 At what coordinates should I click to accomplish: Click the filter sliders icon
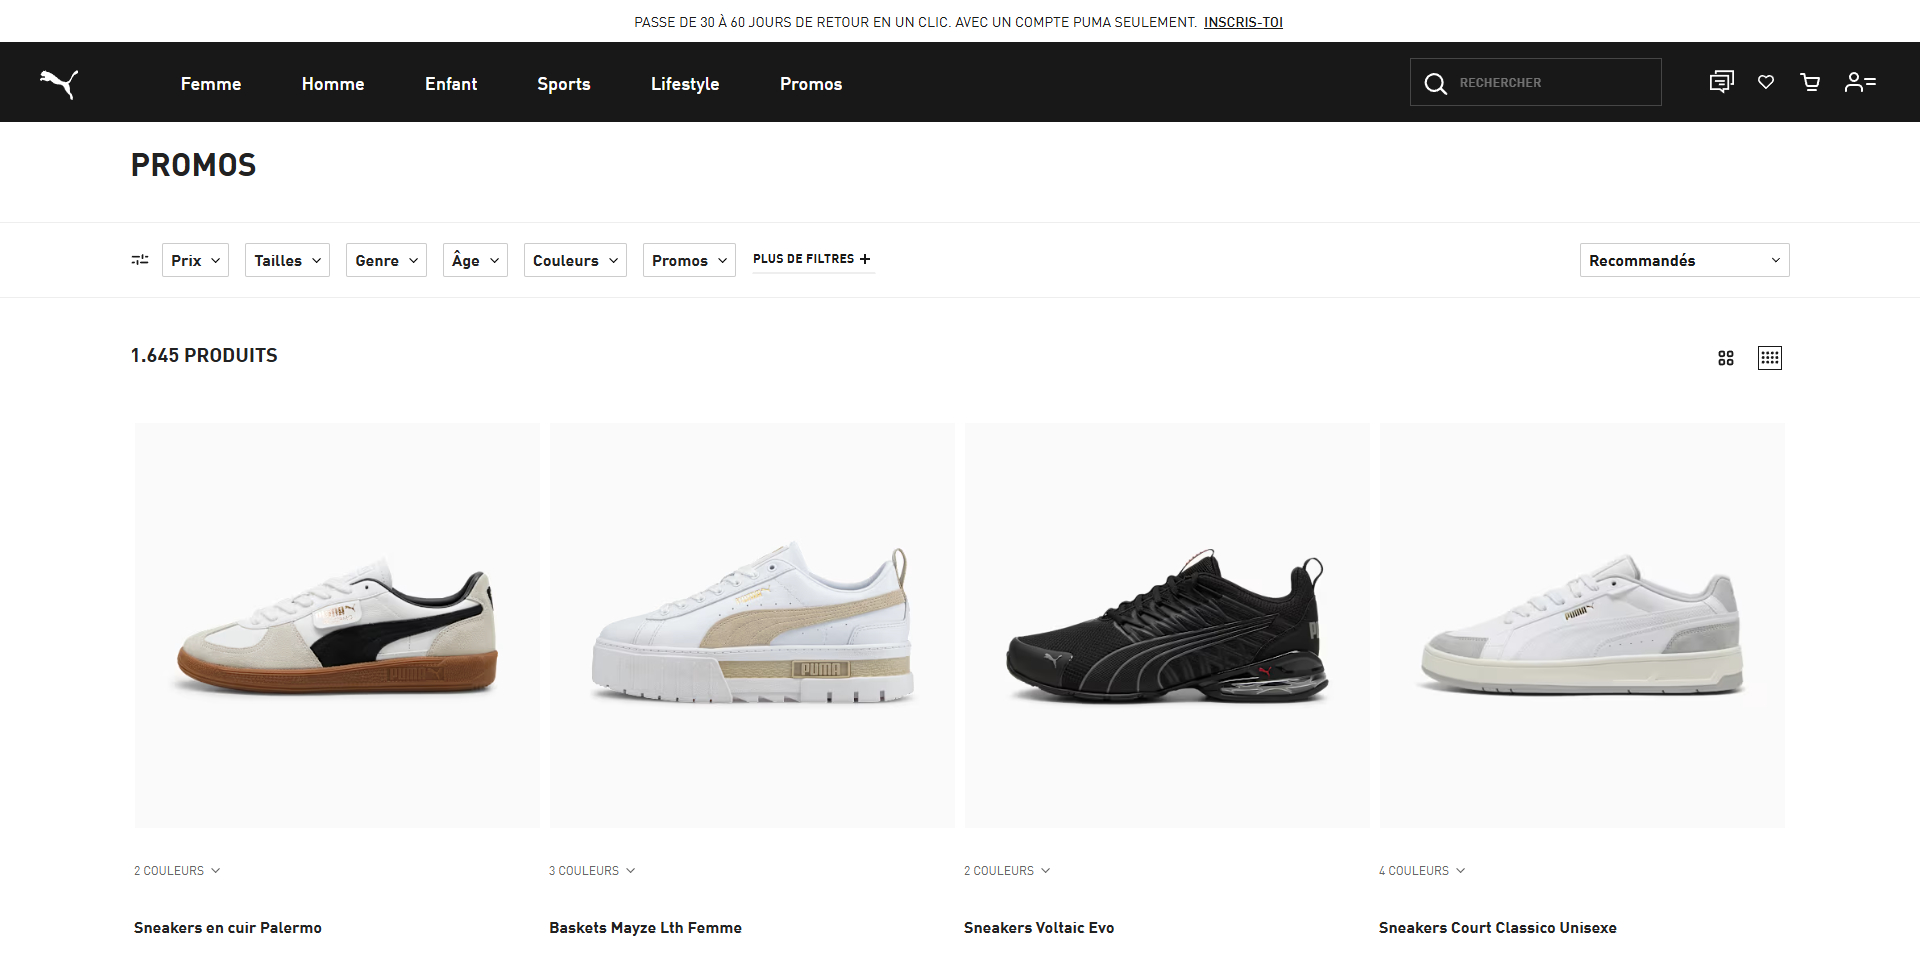pos(140,260)
